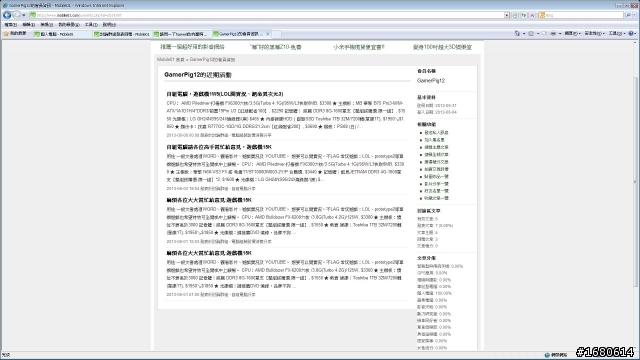The width and height of the screenshot is (640, 360).
Task: Expand the Print options dropdown arrow
Action: (560, 34)
